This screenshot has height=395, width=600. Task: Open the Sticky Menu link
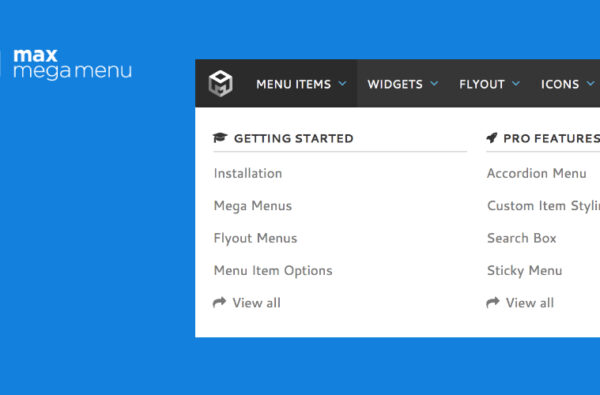[525, 271]
